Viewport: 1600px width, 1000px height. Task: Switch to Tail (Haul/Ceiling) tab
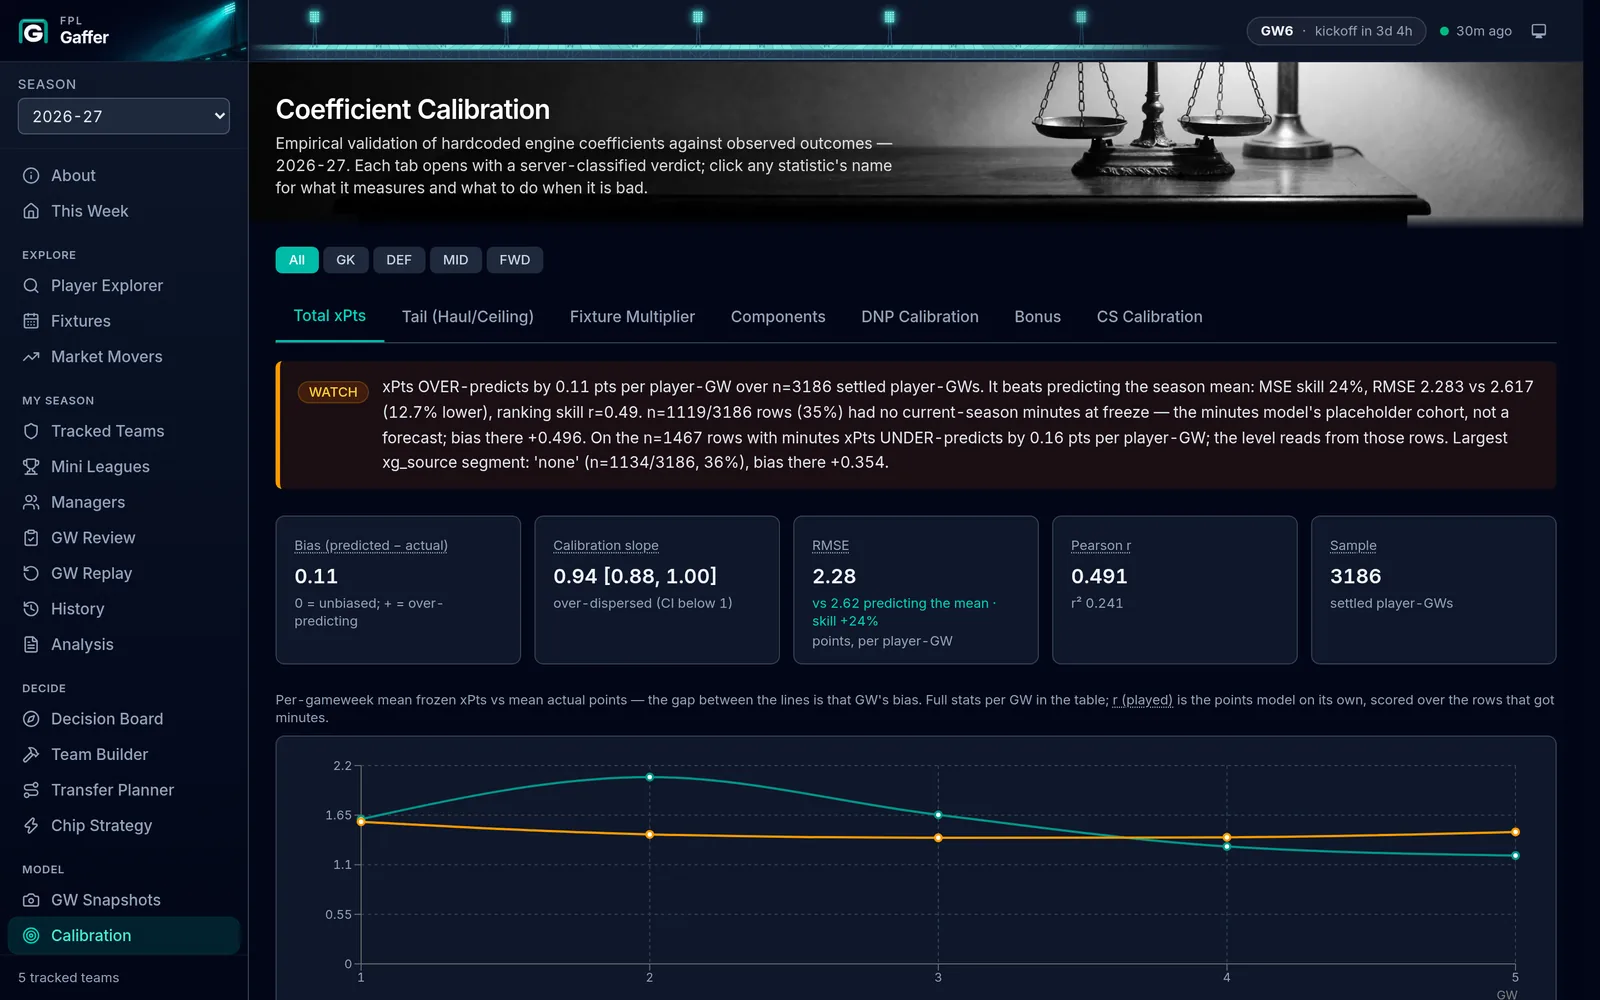(x=468, y=317)
